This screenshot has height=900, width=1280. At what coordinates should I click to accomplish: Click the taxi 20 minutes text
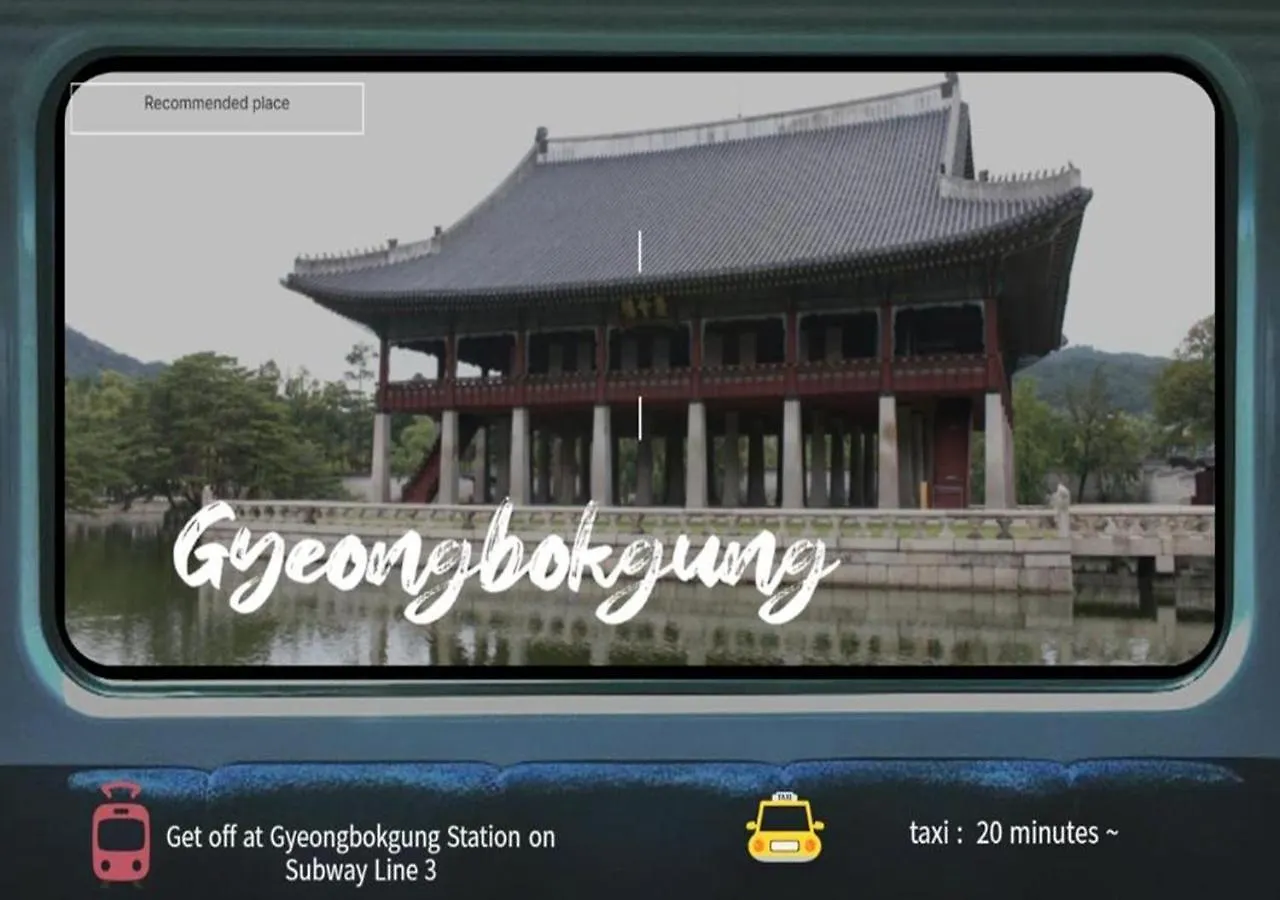click(1013, 833)
